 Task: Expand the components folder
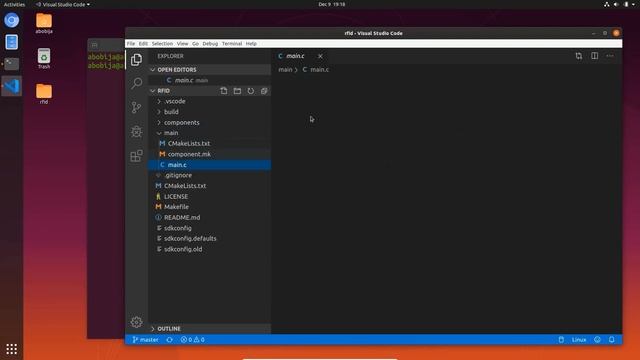pos(209,122)
